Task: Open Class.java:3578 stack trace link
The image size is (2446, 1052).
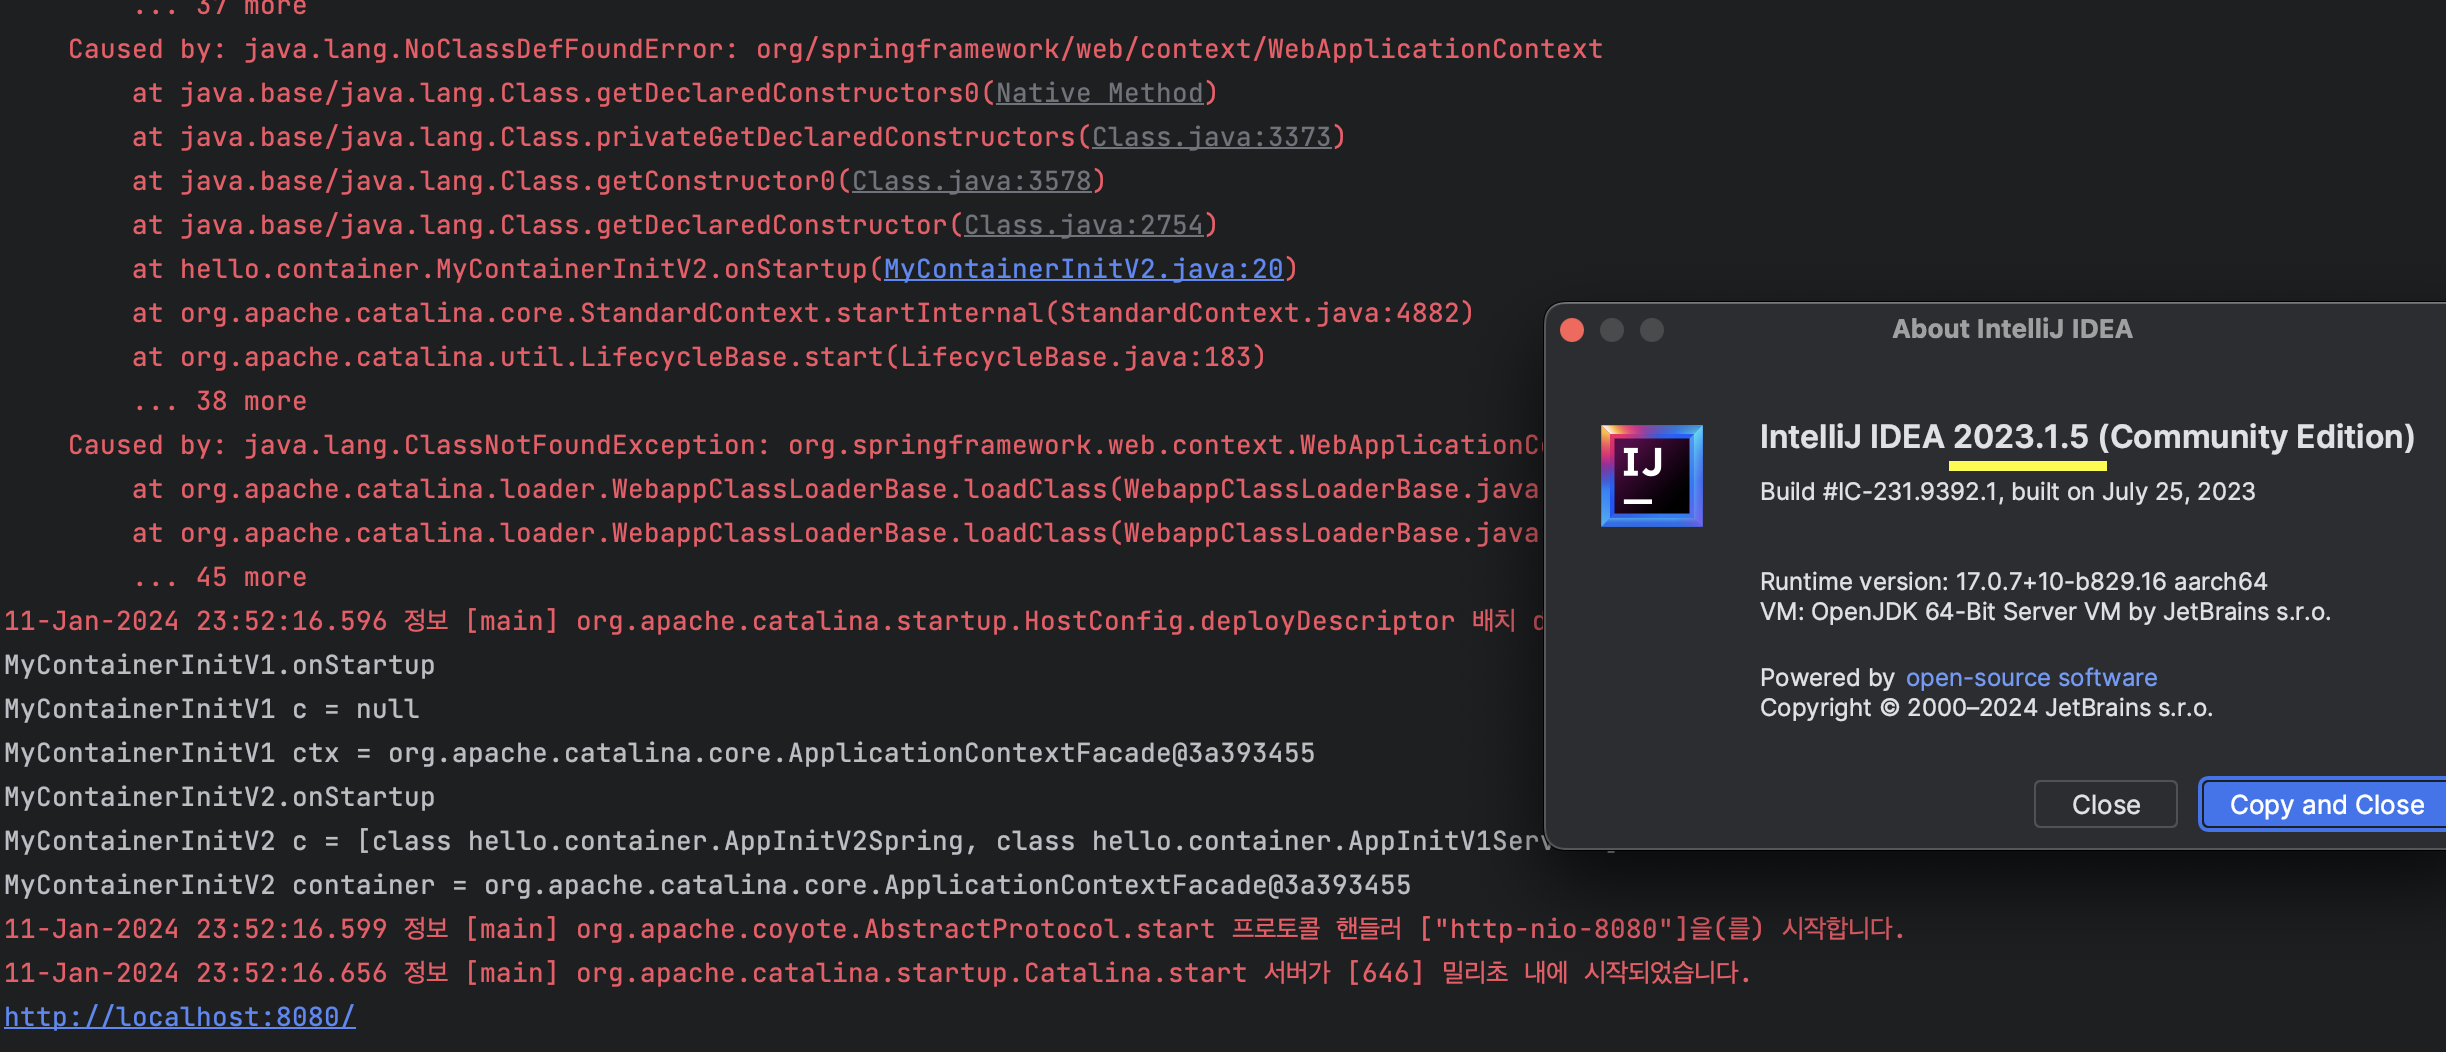Action: [971, 181]
